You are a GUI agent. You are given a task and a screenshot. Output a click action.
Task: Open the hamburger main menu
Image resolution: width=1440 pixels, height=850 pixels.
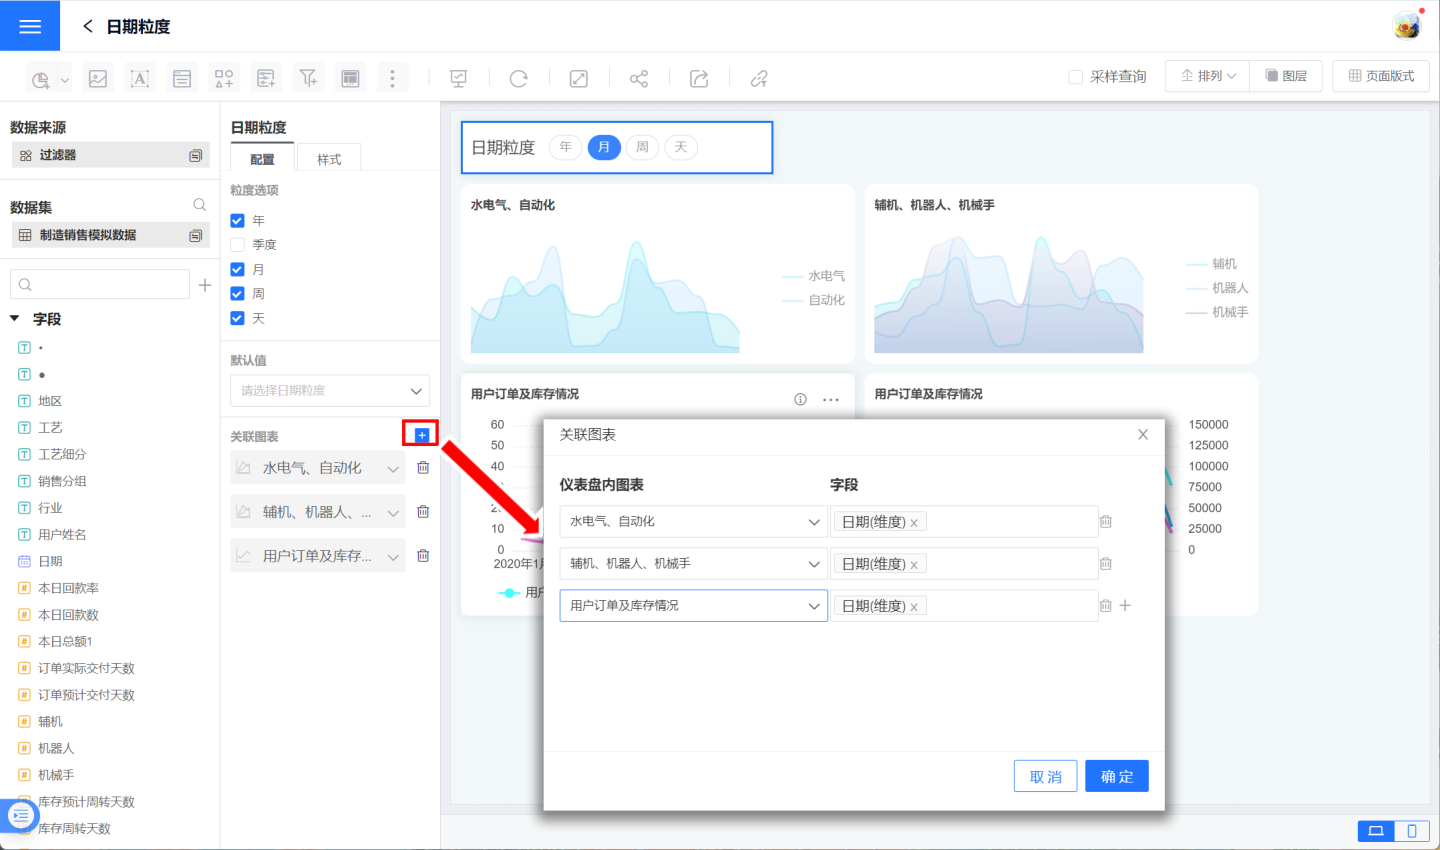(30, 26)
